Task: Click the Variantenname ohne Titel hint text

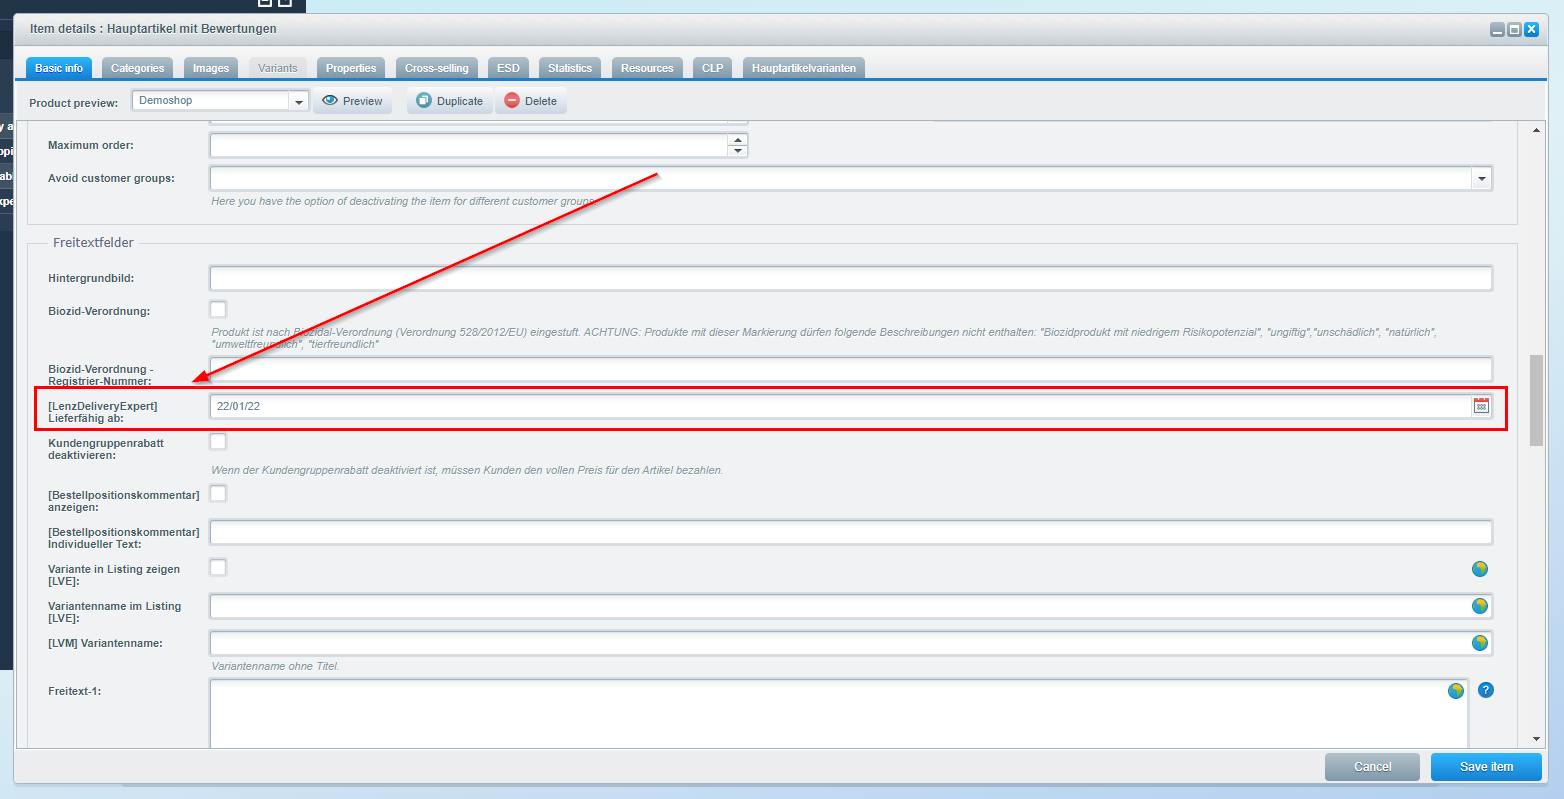Action: click(275, 666)
